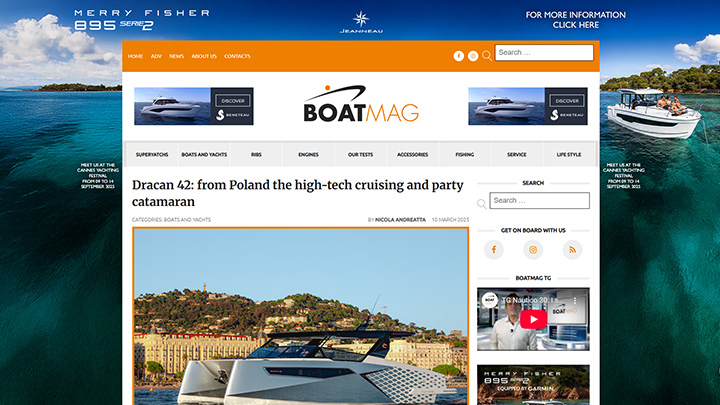
Task: Open the Life Style category
Action: point(568,155)
